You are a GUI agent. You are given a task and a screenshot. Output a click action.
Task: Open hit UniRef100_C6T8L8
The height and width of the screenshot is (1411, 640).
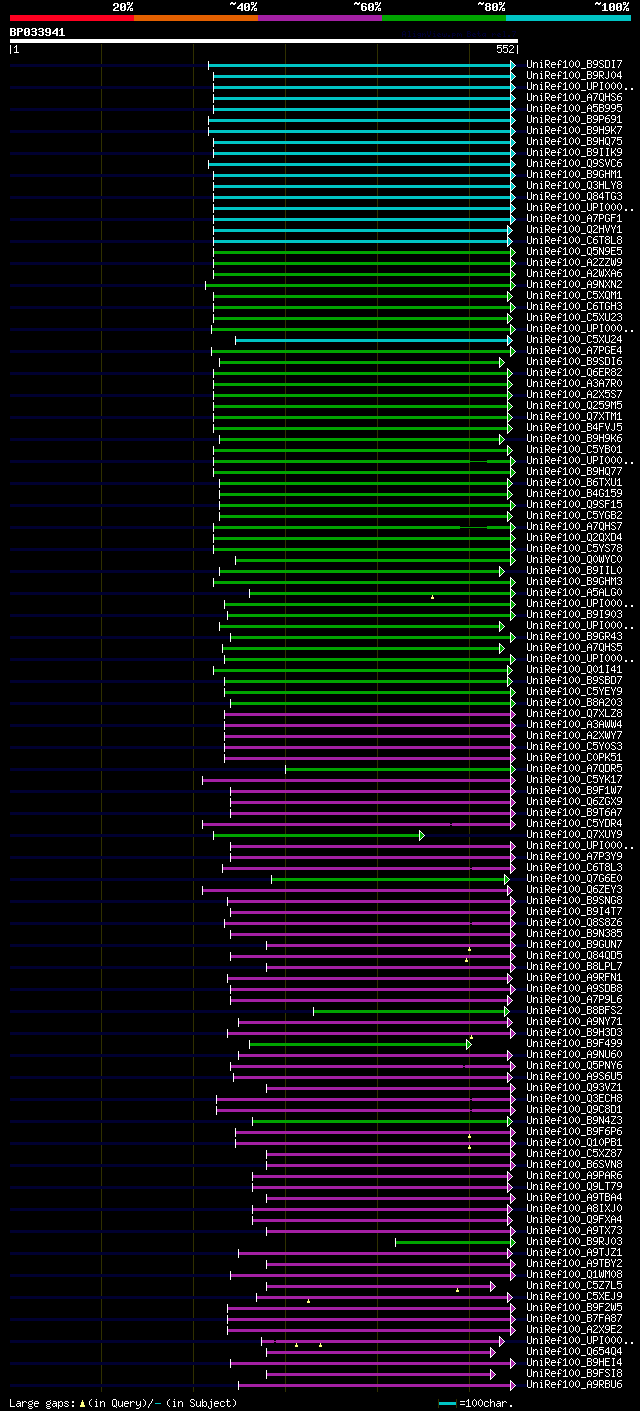pos(574,240)
